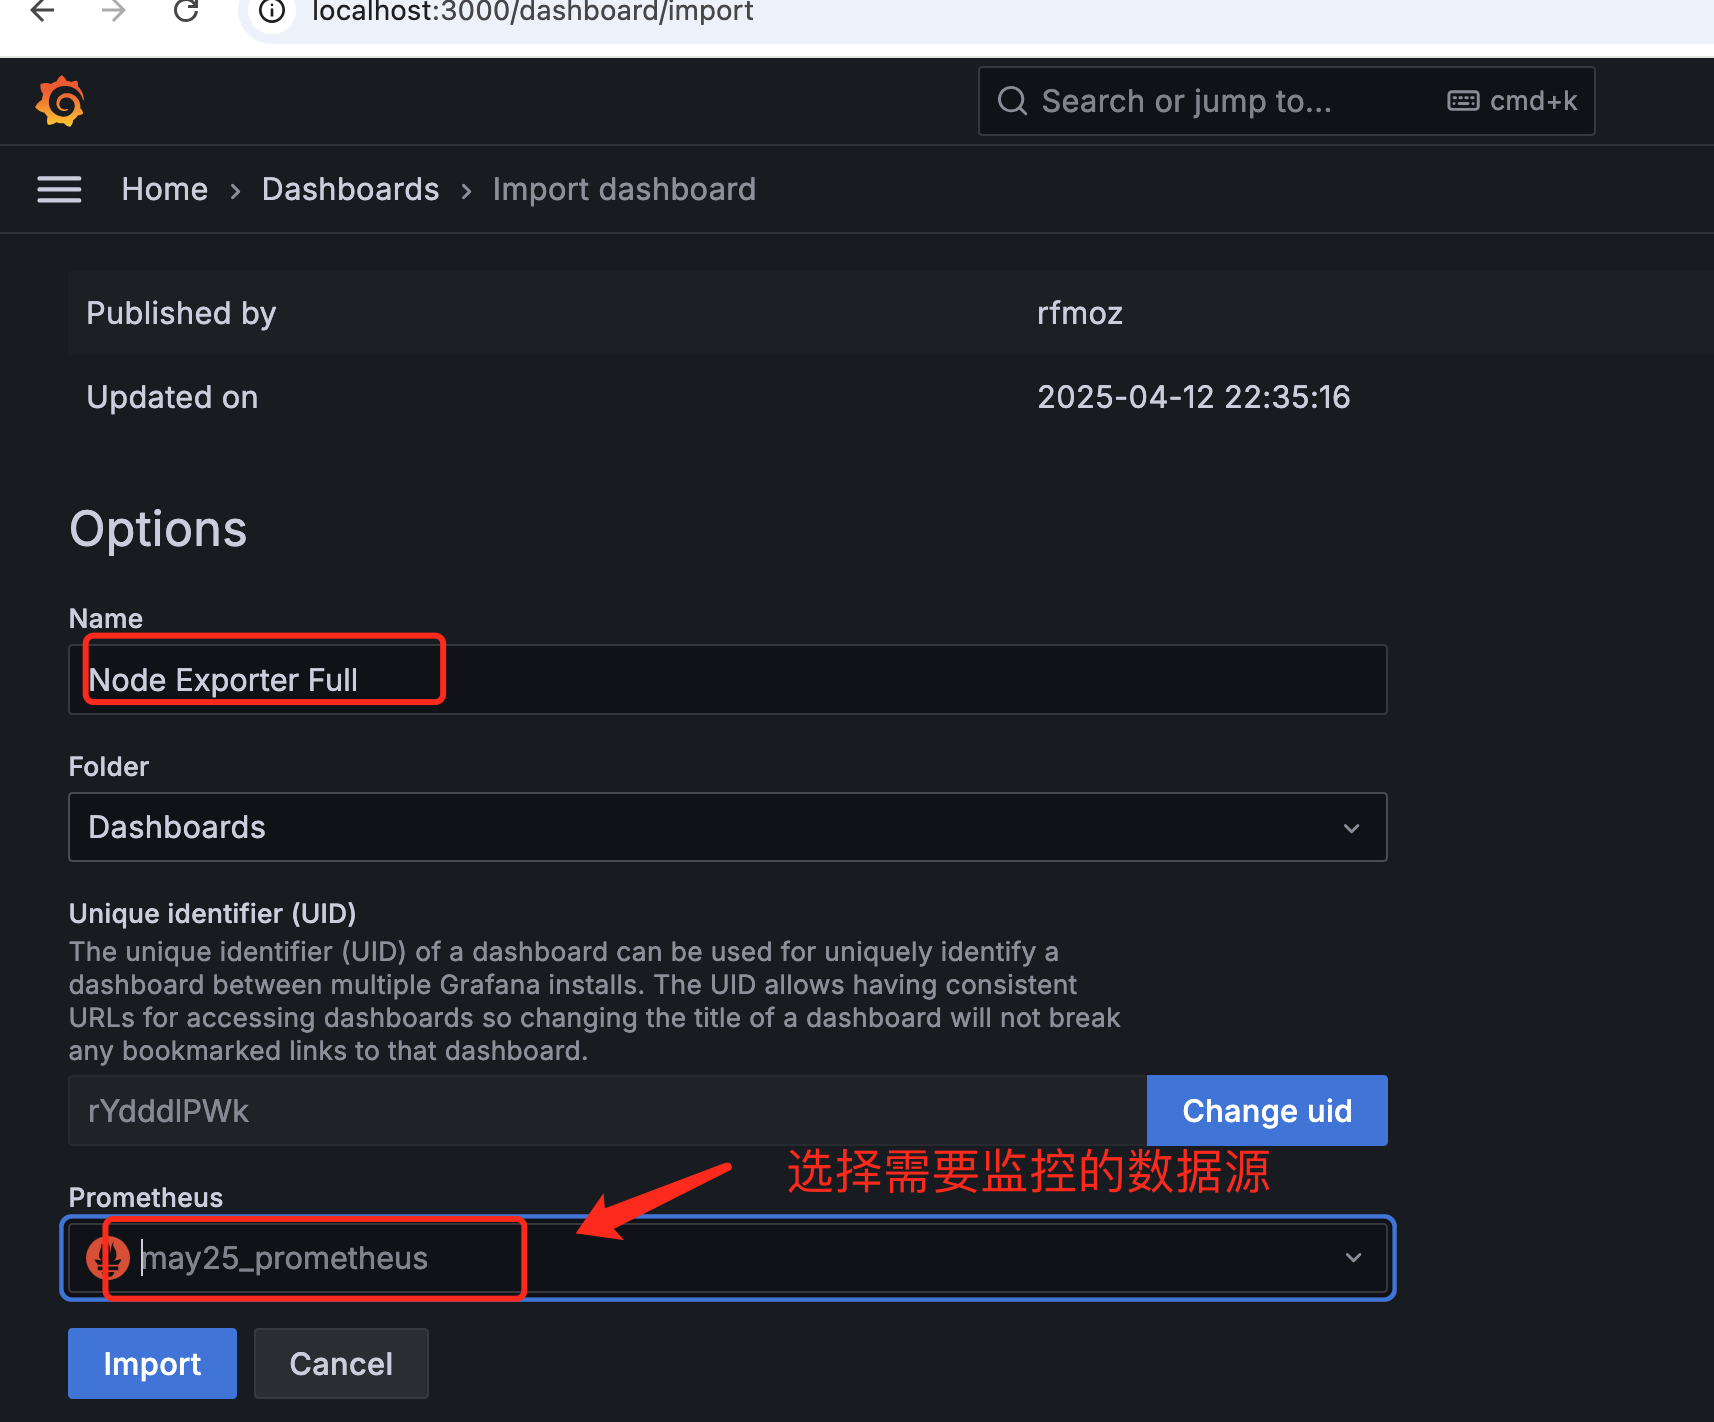The height and width of the screenshot is (1422, 1714).
Task: Open the Prometheus datasource dropdown
Action: click(727, 1258)
